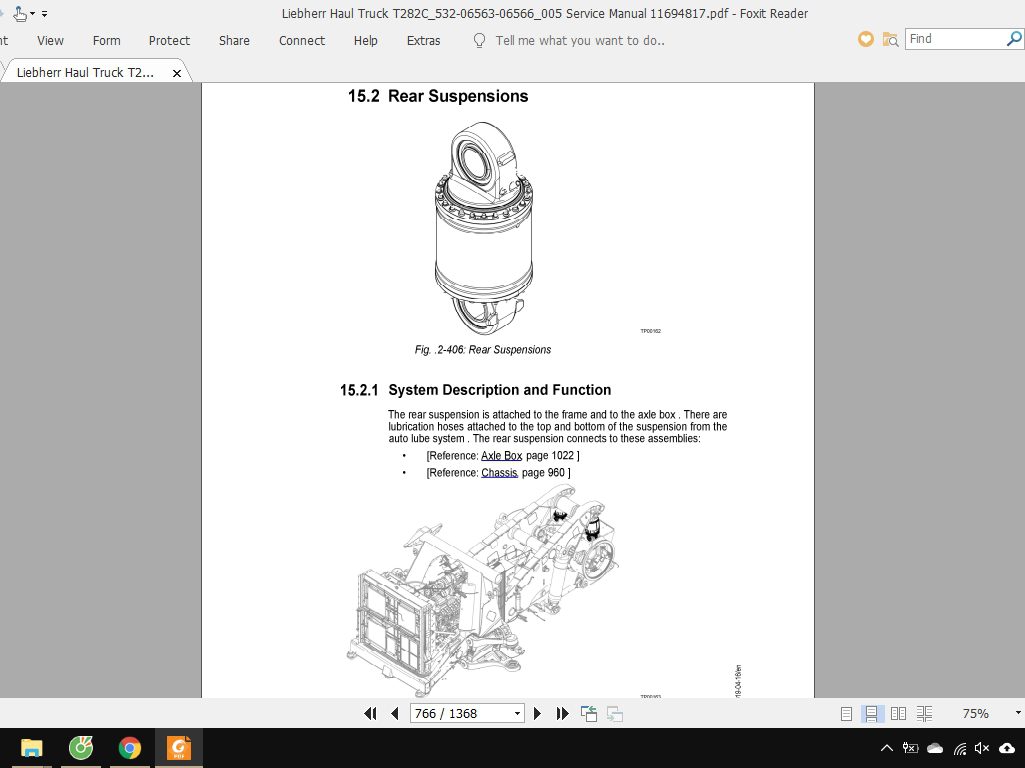Click the previous view icon in status bar
Image resolution: width=1025 pixels, height=768 pixels.
589,714
